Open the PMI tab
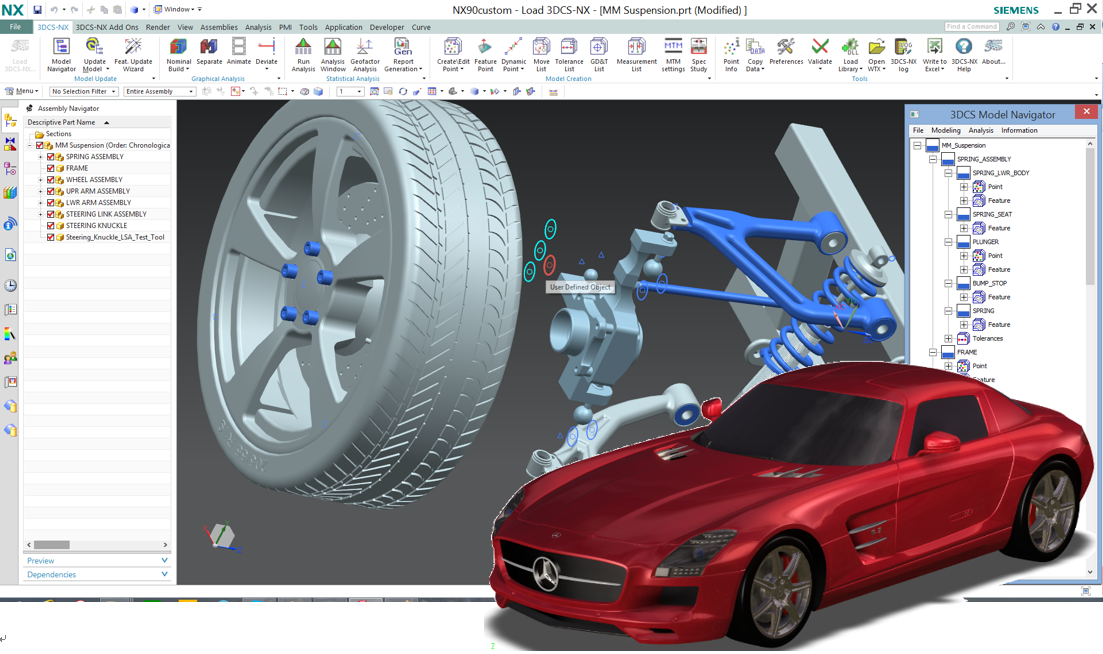 [285, 27]
